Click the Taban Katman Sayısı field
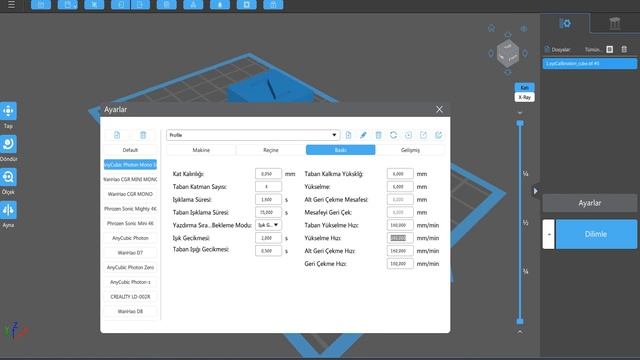This screenshot has height=360, width=640. [268, 187]
